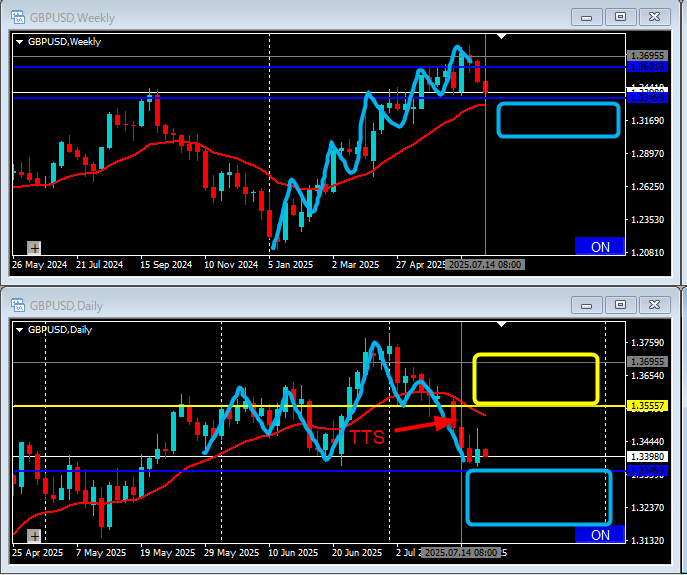Close the GBPUSD,Daily chart window
687x575 pixels.
click(x=655, y=305)
